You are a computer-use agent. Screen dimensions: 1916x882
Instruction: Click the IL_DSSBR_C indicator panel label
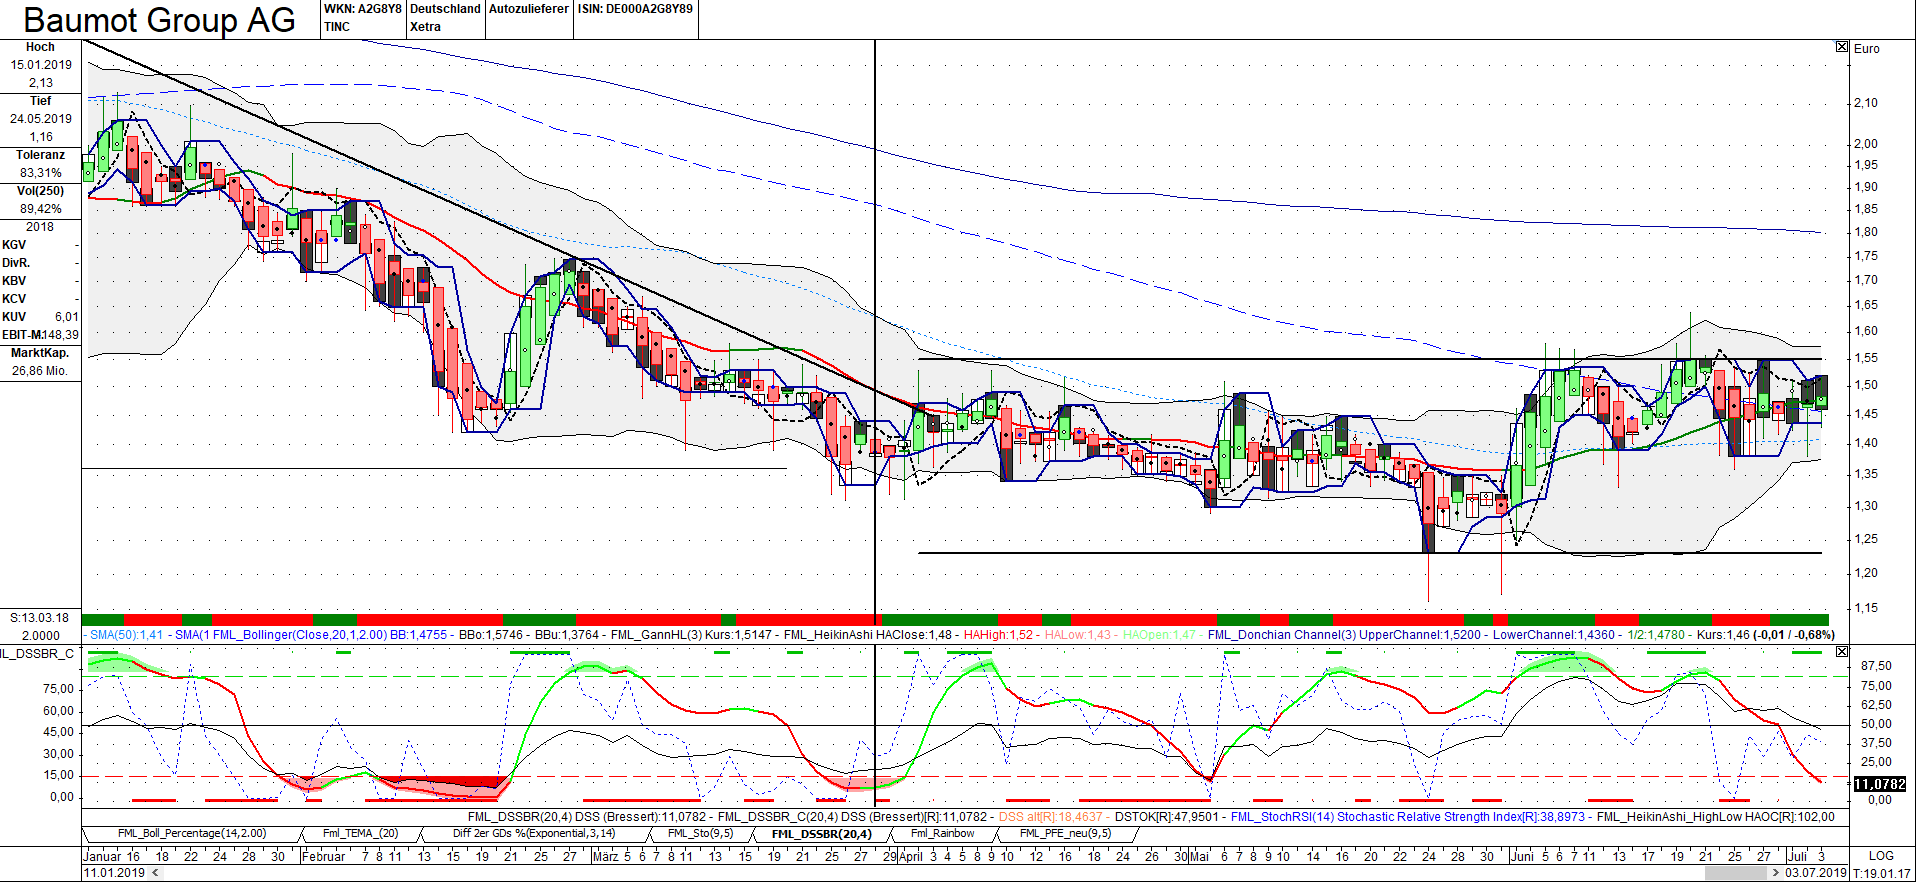(38, 654)
